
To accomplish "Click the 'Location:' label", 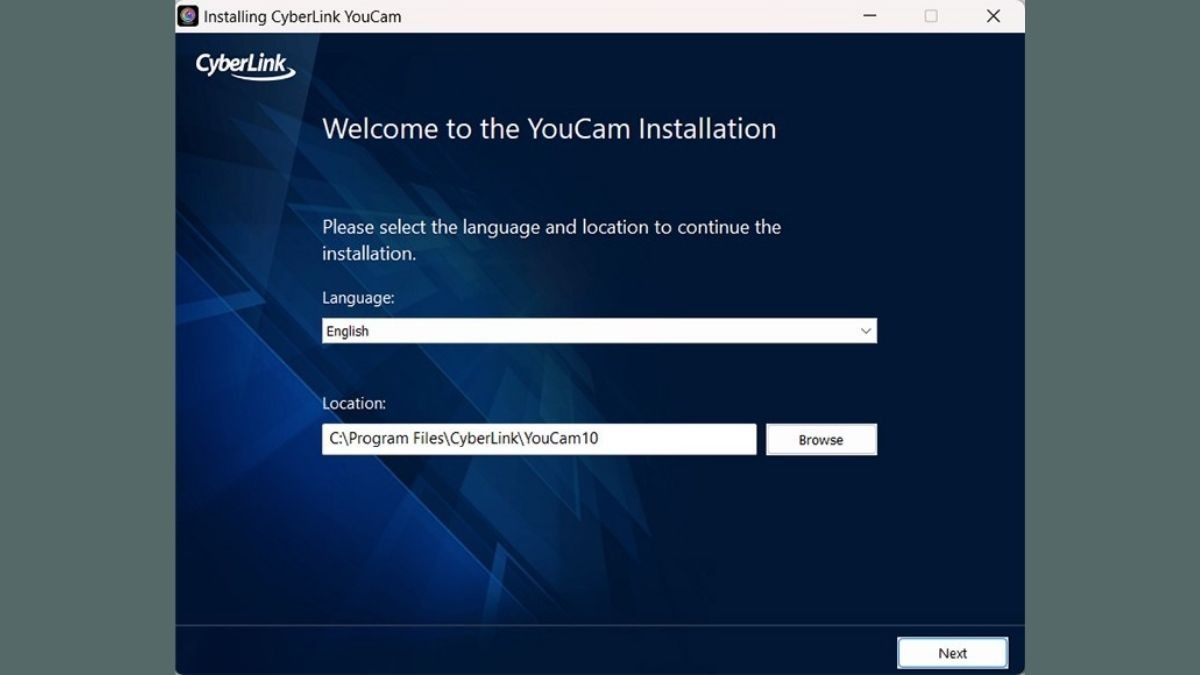I will click(354, 404).
